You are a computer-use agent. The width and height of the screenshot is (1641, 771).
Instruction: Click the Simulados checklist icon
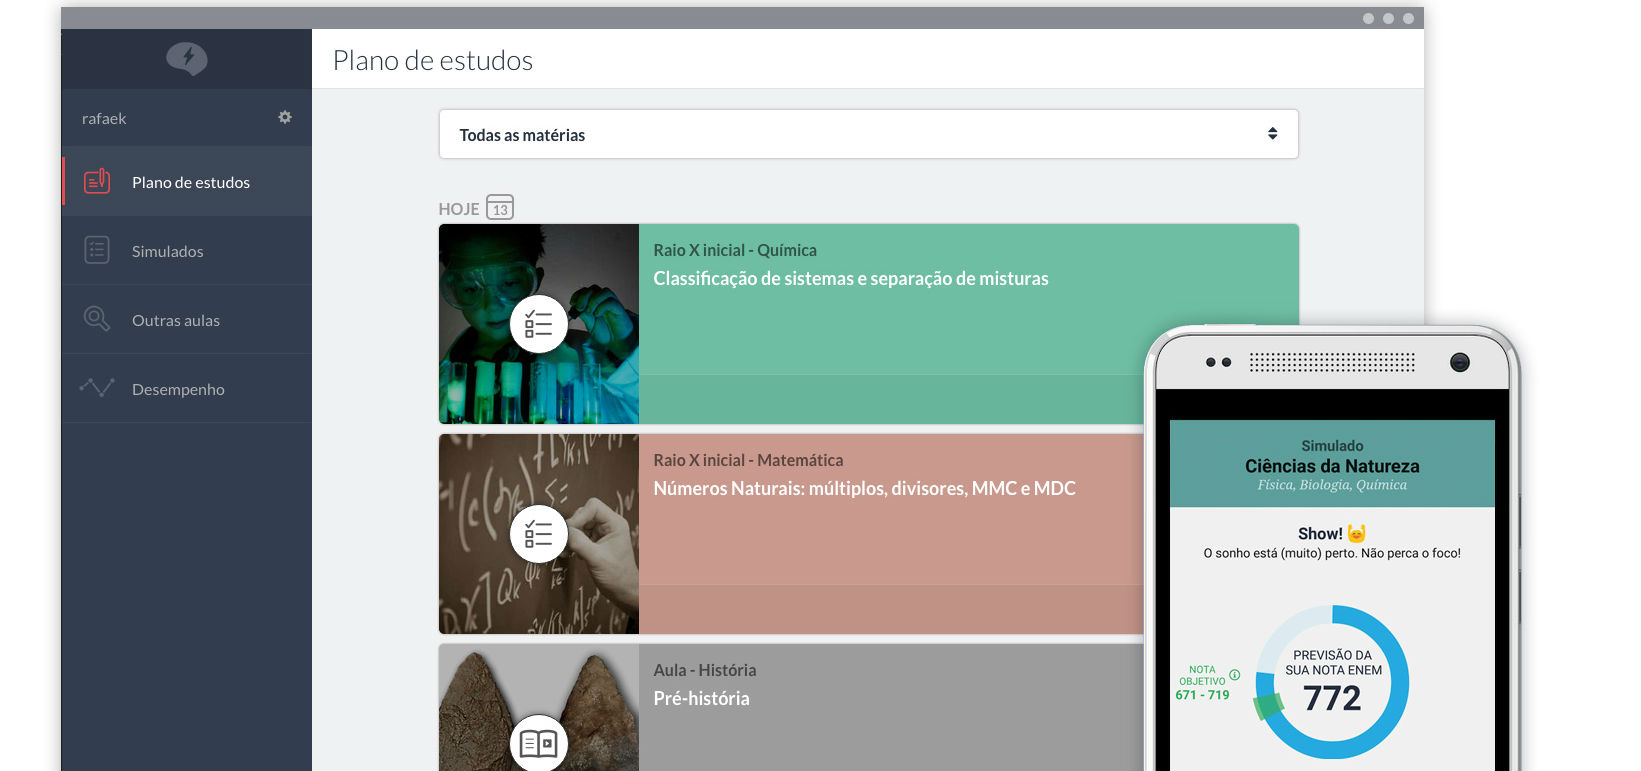click(x=97, y=250)
